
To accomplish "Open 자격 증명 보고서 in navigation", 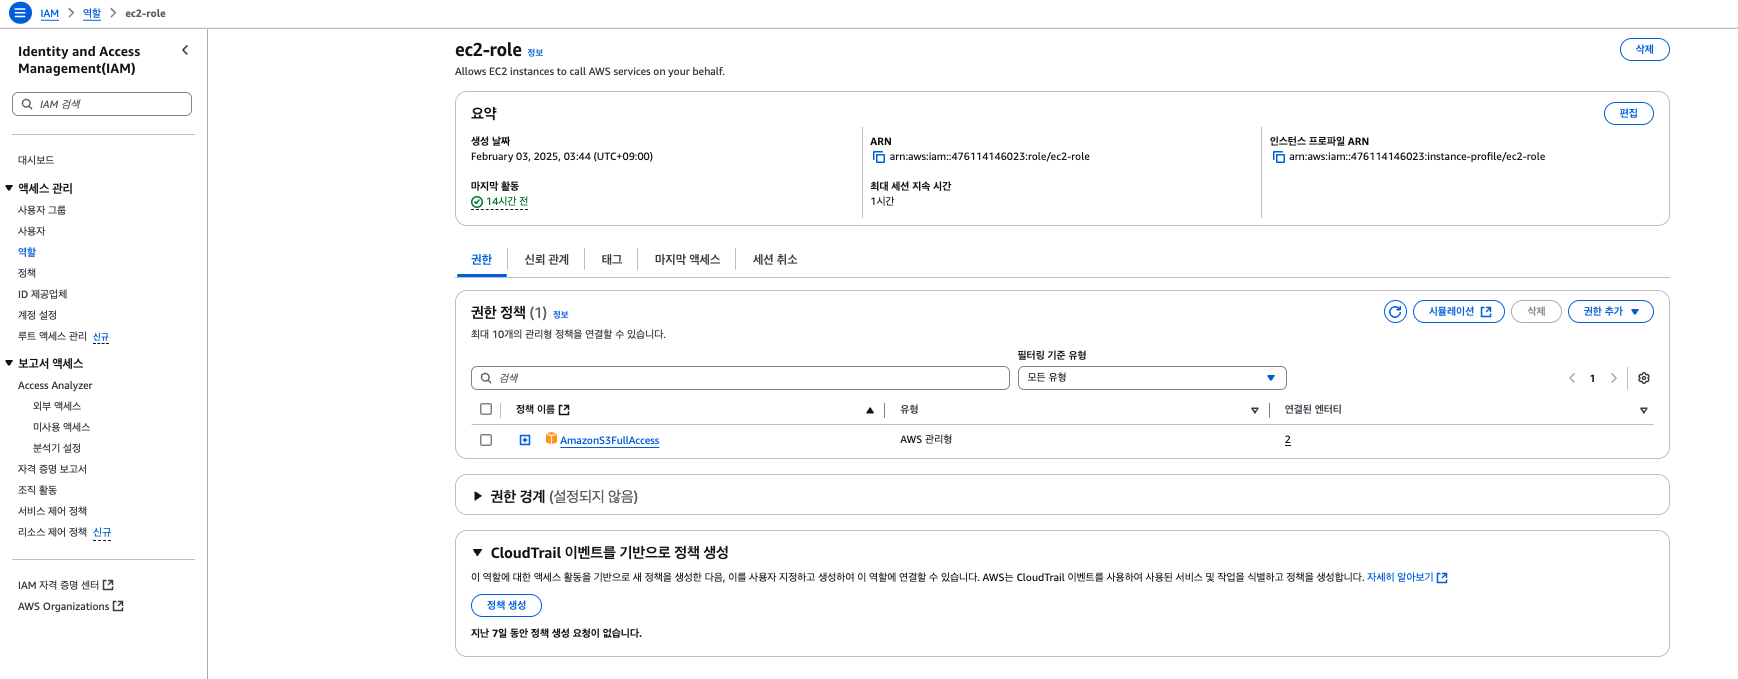I will (53, 469).
